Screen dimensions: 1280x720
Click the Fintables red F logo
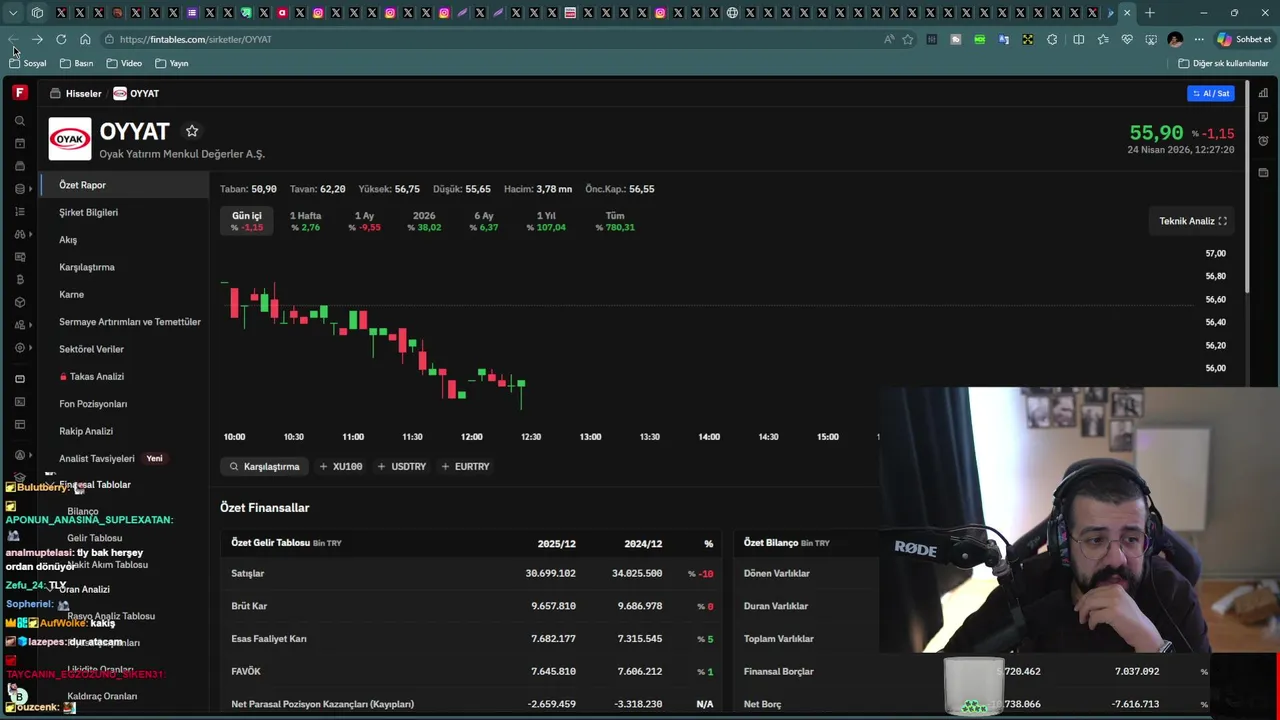(x=20, y=93)
